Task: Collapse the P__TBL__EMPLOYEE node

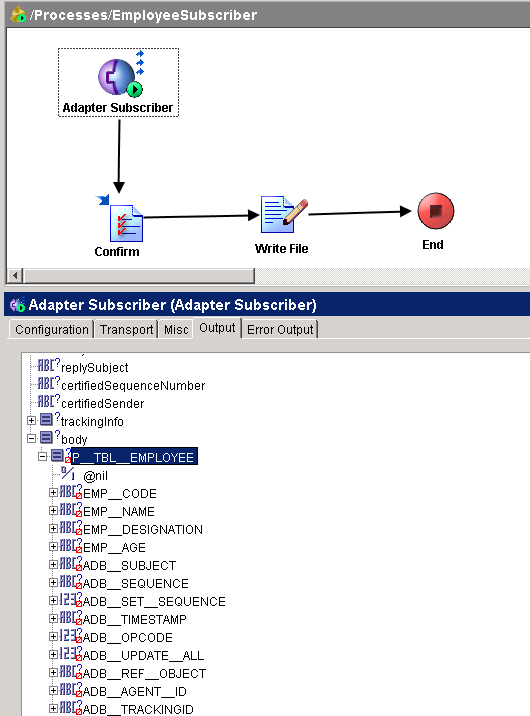Action: coord(42,456)
